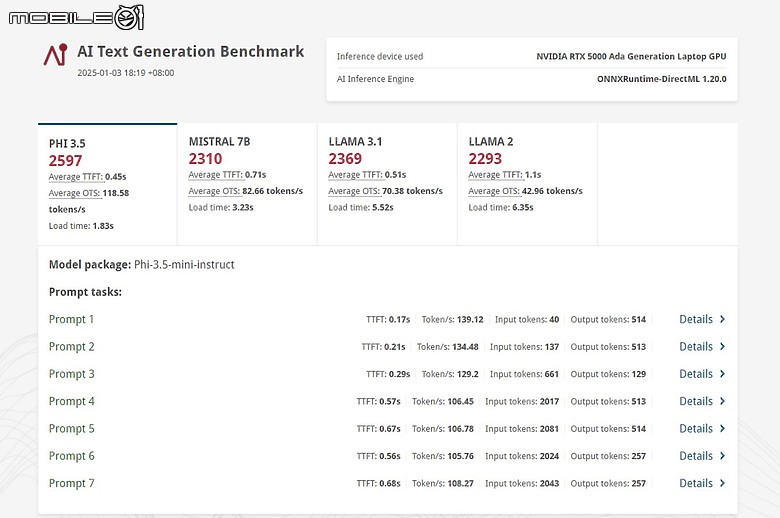Open Details for Prompt 2
Screen dimensions: 780x518
point(702,347)
